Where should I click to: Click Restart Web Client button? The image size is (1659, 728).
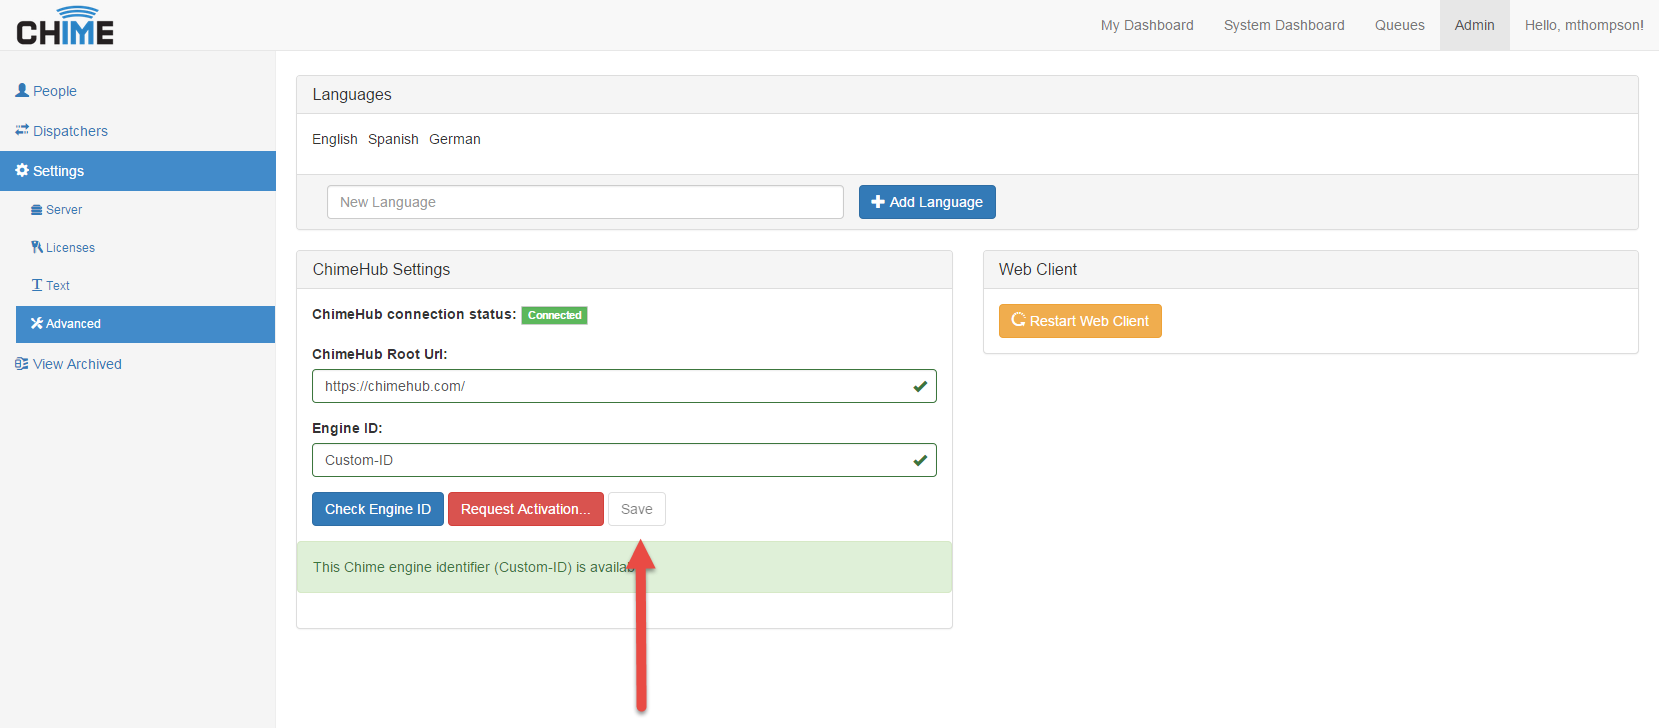[x=1080, y=321]
